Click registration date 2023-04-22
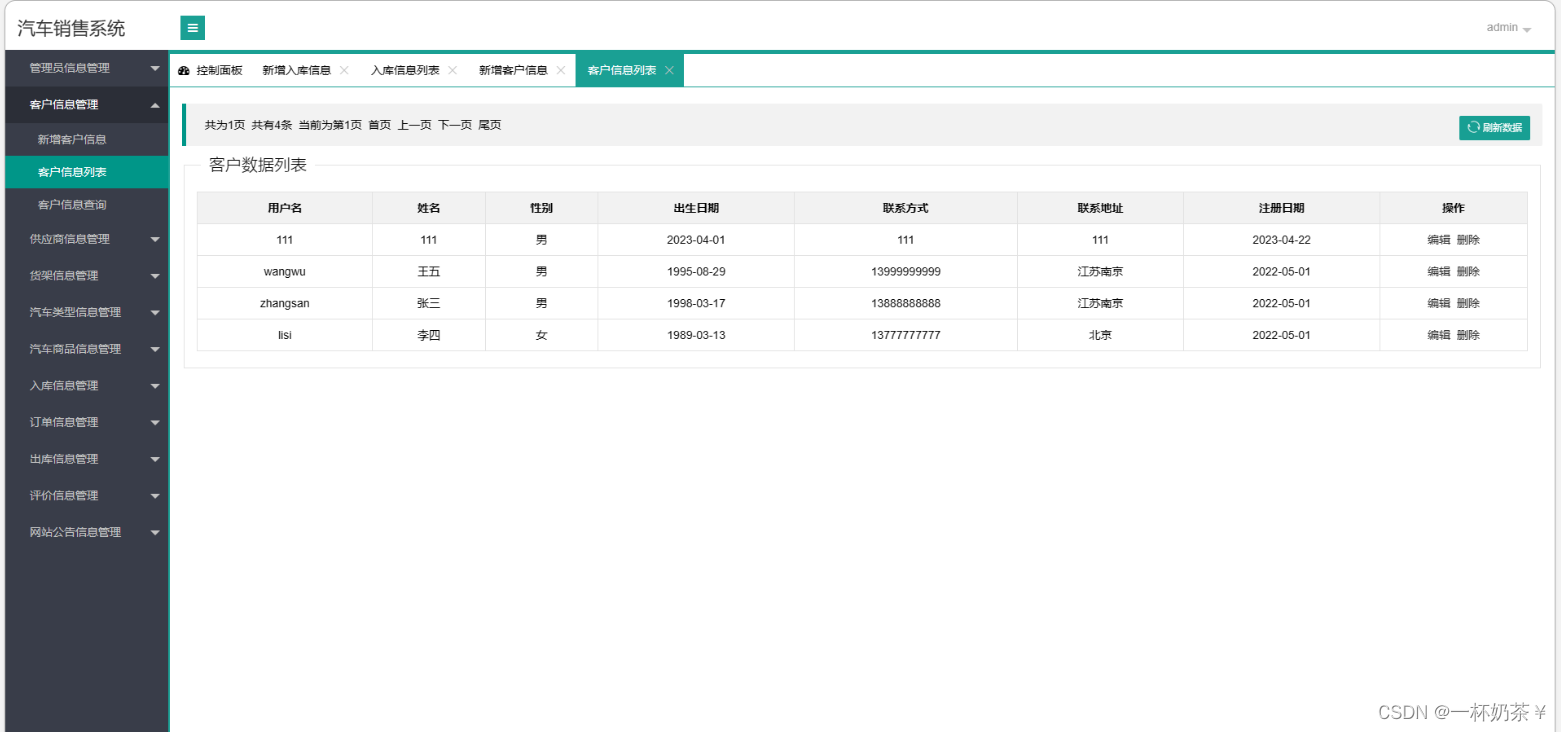 (x=1281, y=240)
